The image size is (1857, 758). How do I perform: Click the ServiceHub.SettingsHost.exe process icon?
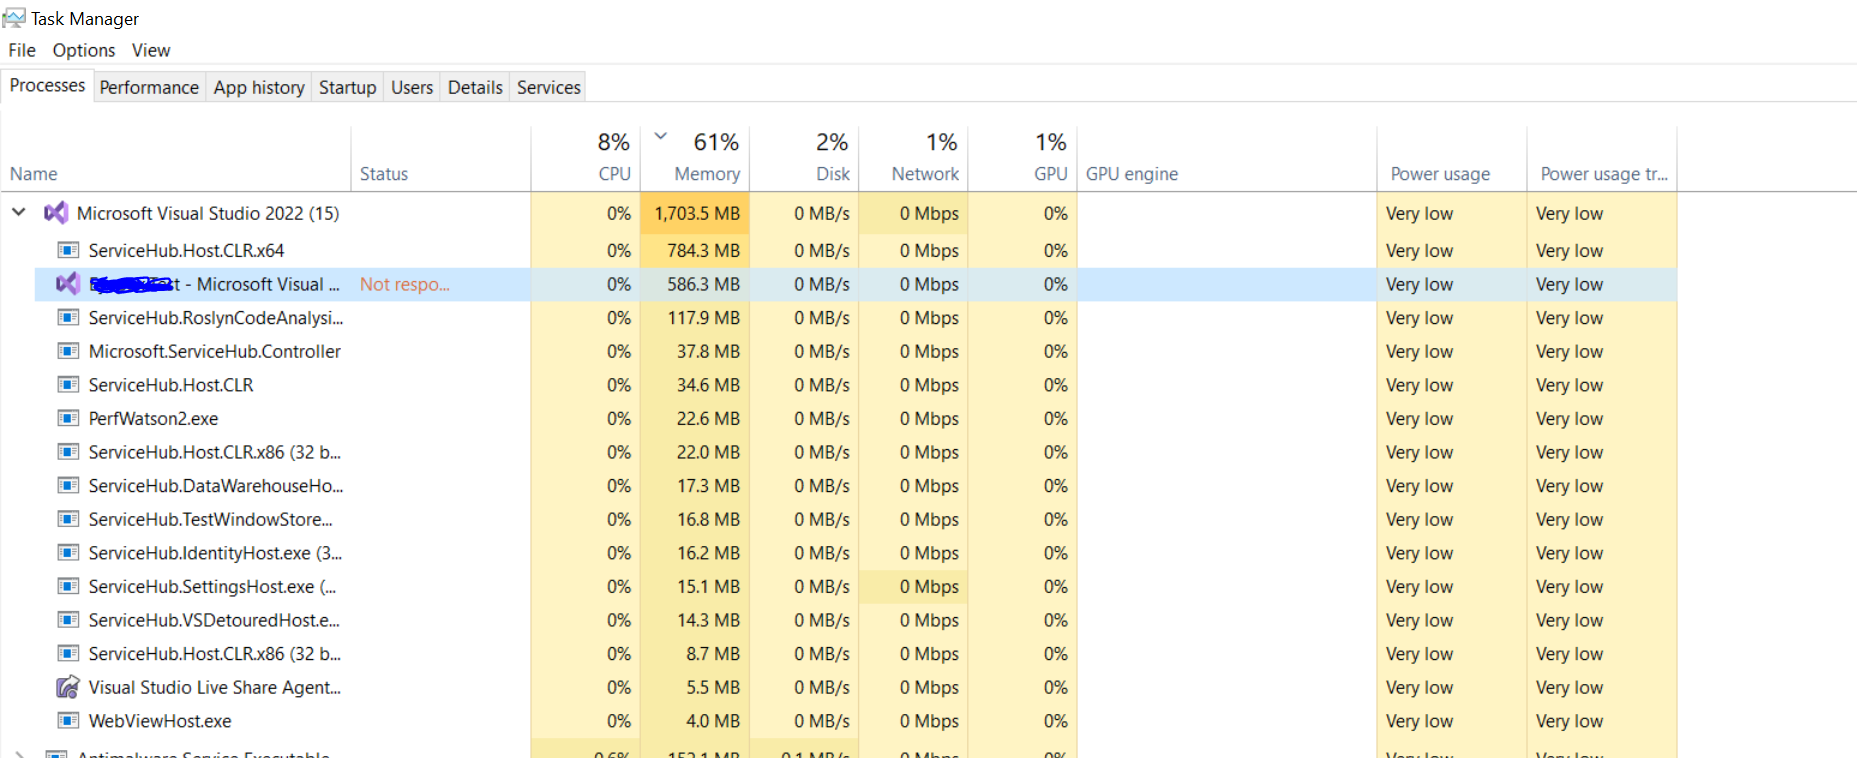click(68, 587)
